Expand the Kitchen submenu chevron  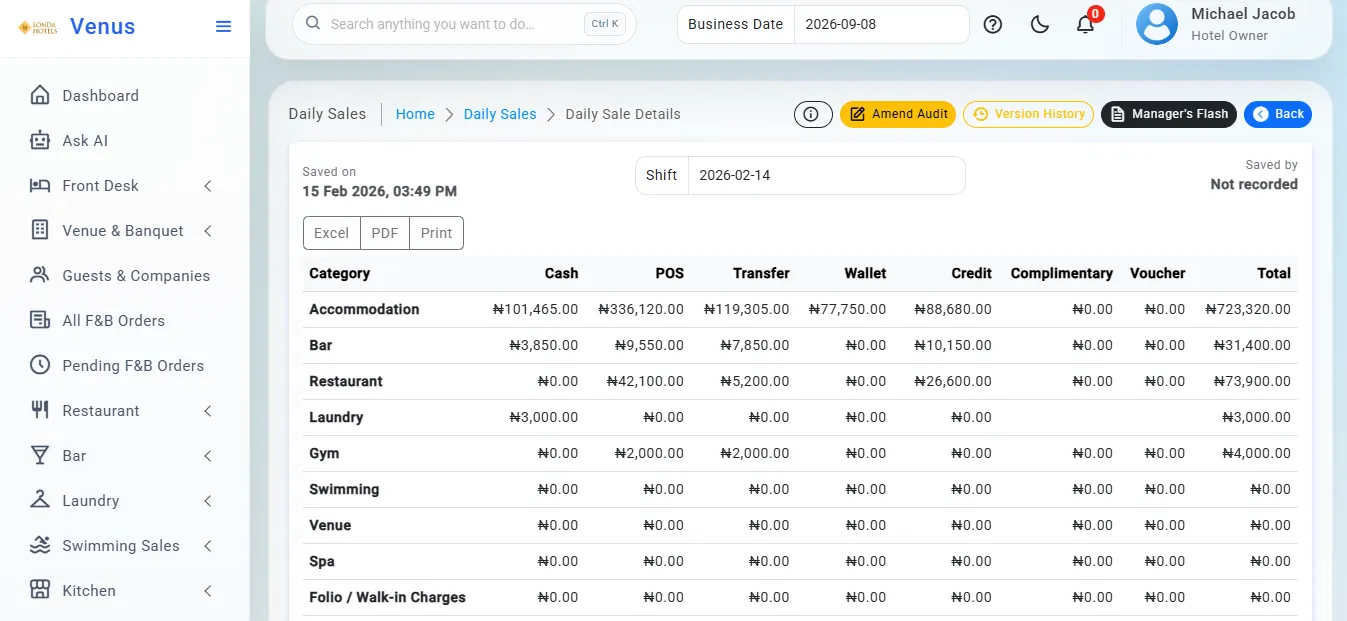[x=208, y=591]
